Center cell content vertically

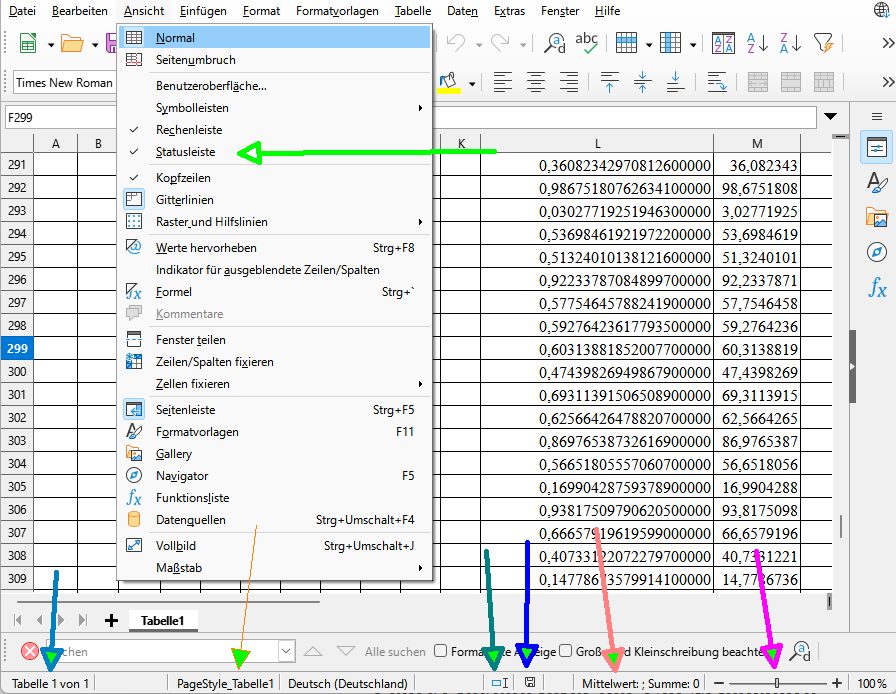[x=643, y=82]
